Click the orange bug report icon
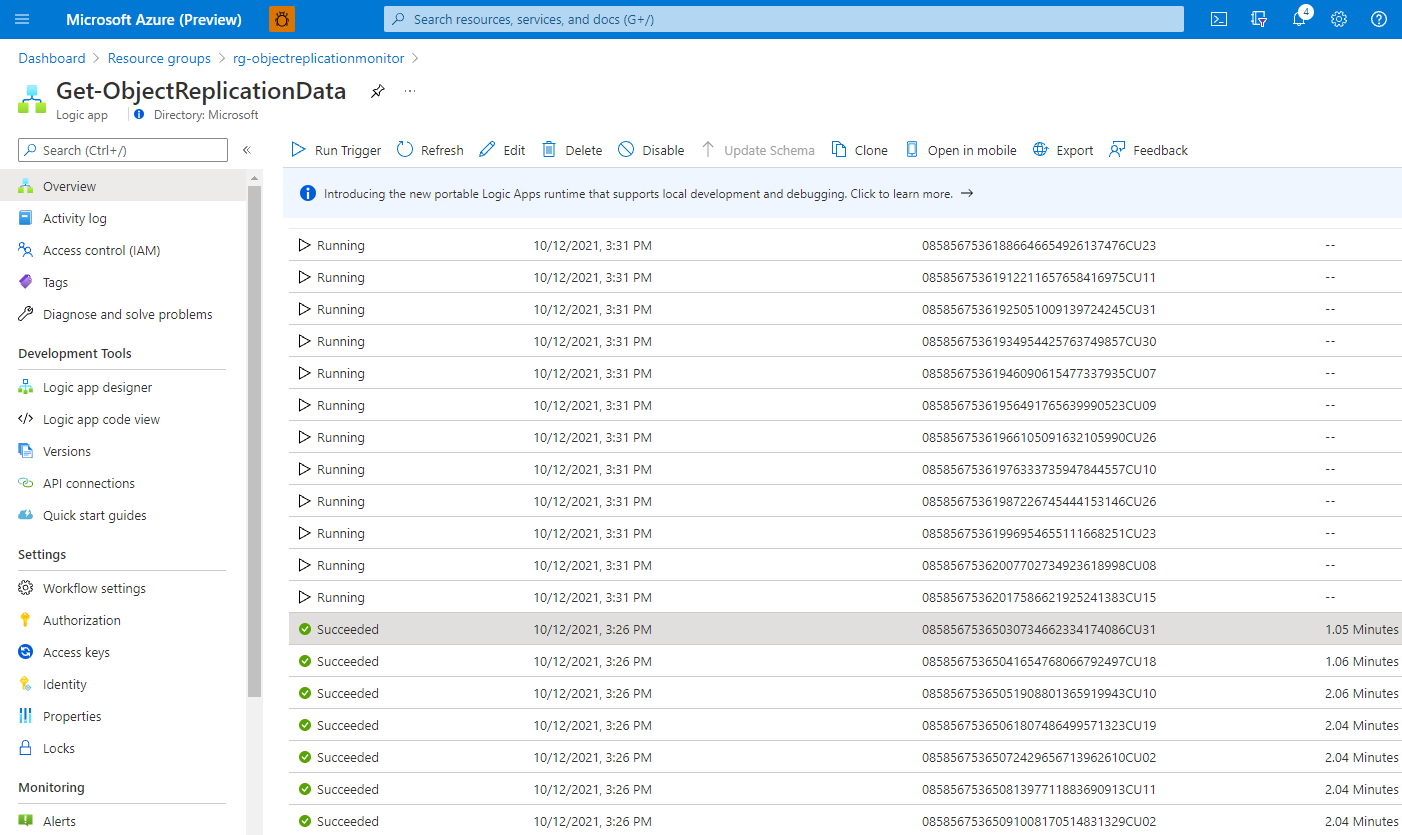This screenshot has height=835, width=1402. (x=282, y=19)
